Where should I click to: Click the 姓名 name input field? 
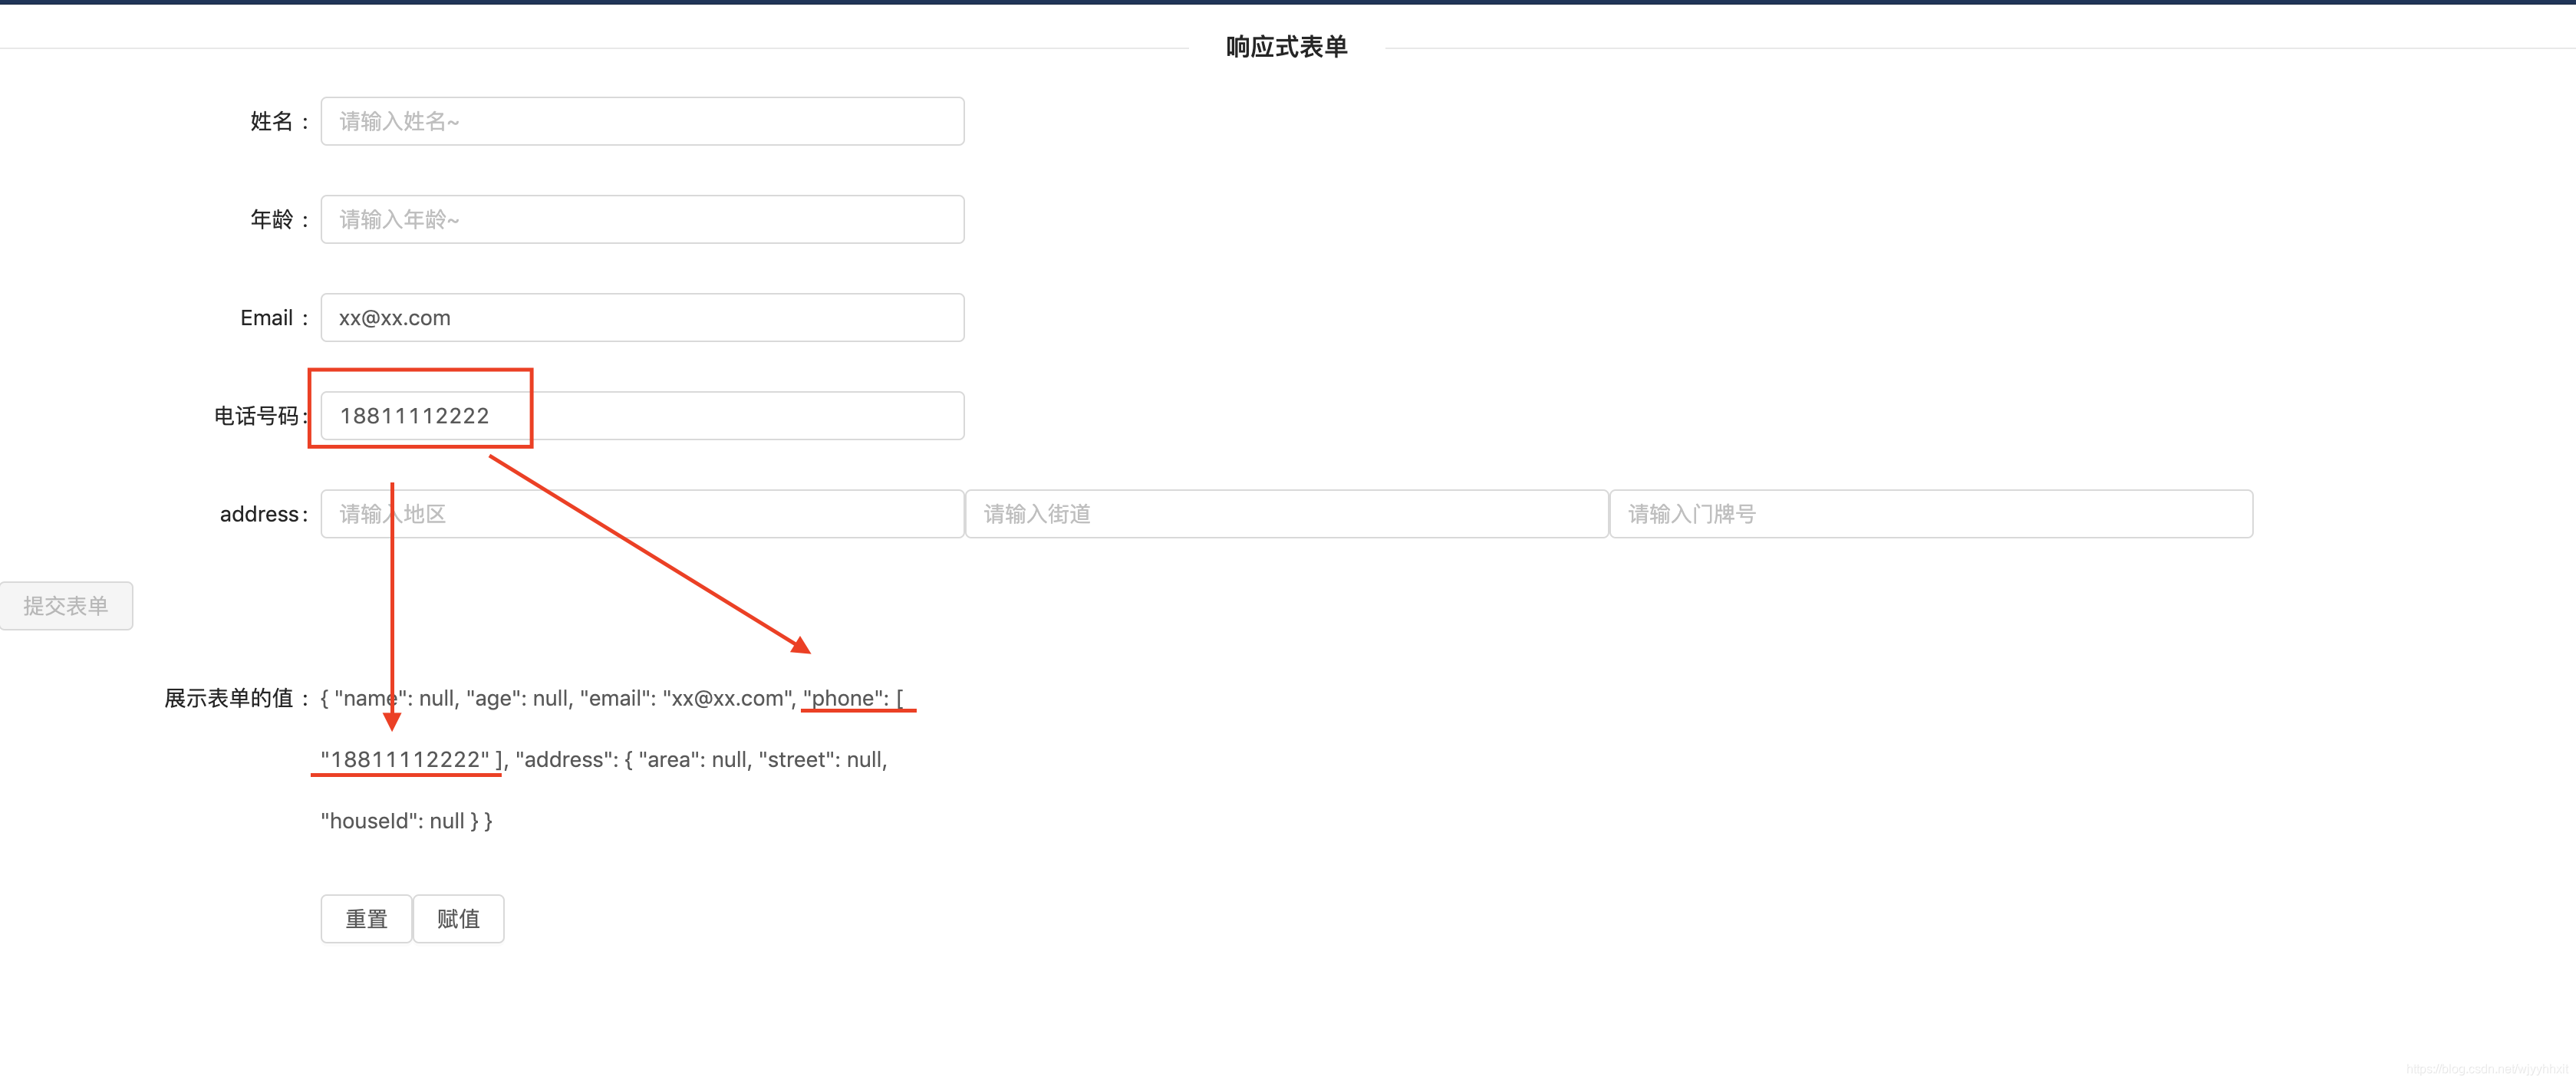pyautogui.click(x=641, y=121)
